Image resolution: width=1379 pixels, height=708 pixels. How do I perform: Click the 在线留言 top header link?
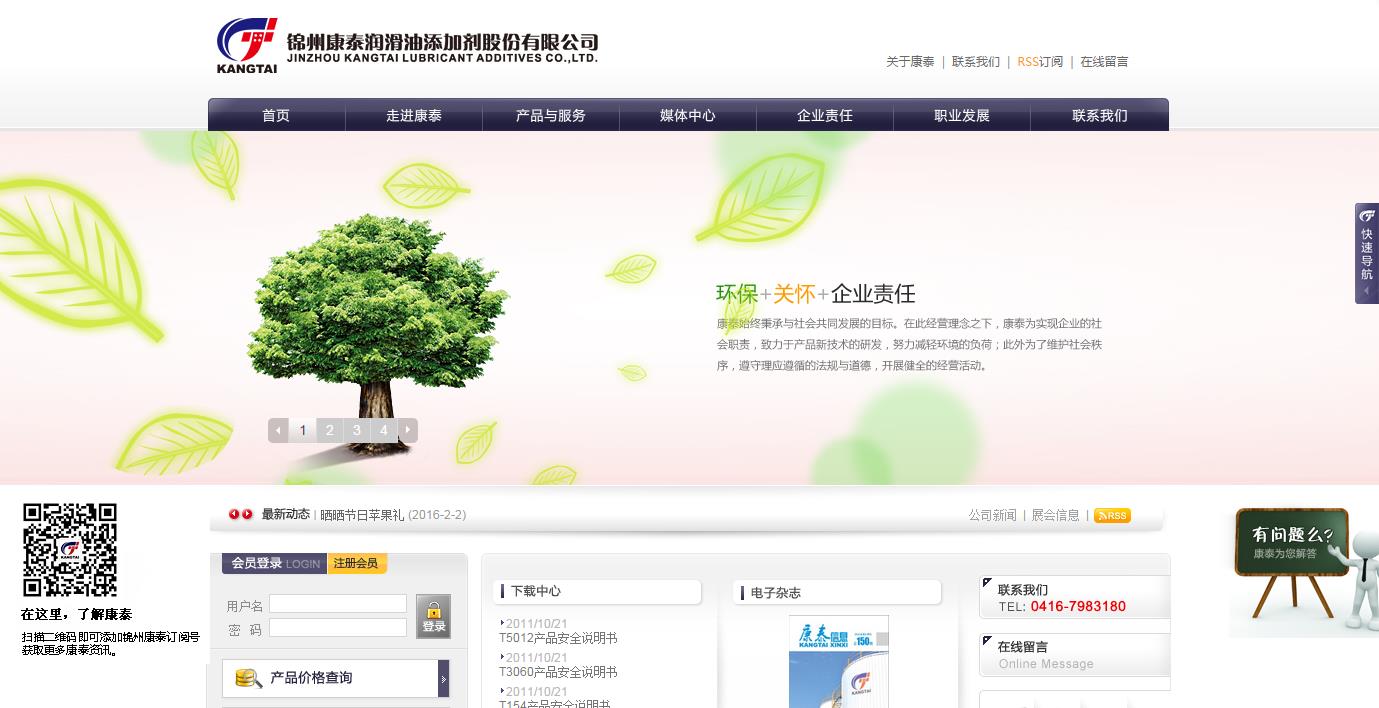pos(1104,62)
